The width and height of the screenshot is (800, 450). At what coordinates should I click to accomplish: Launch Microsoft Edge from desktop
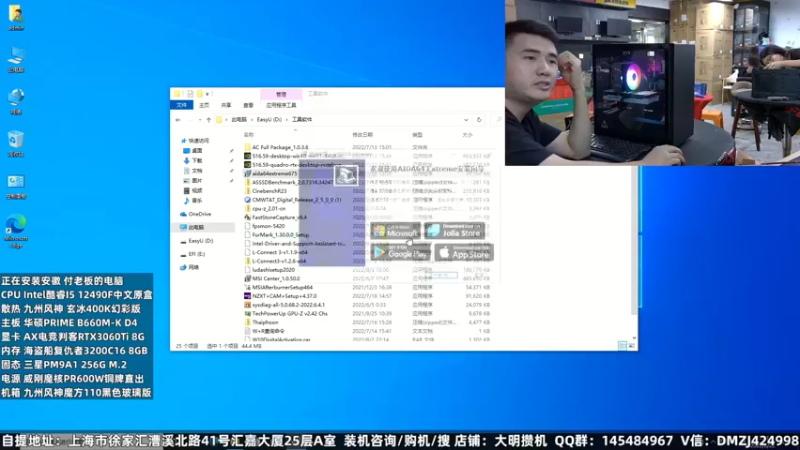point(16,231)
